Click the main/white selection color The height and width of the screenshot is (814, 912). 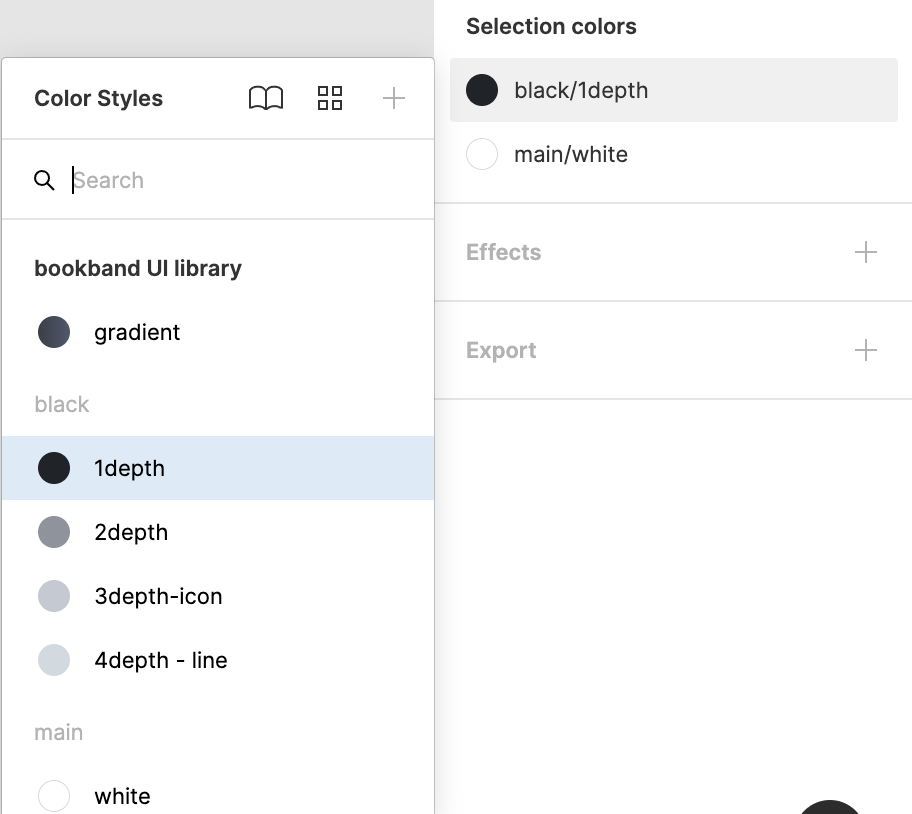coord(570,154)
